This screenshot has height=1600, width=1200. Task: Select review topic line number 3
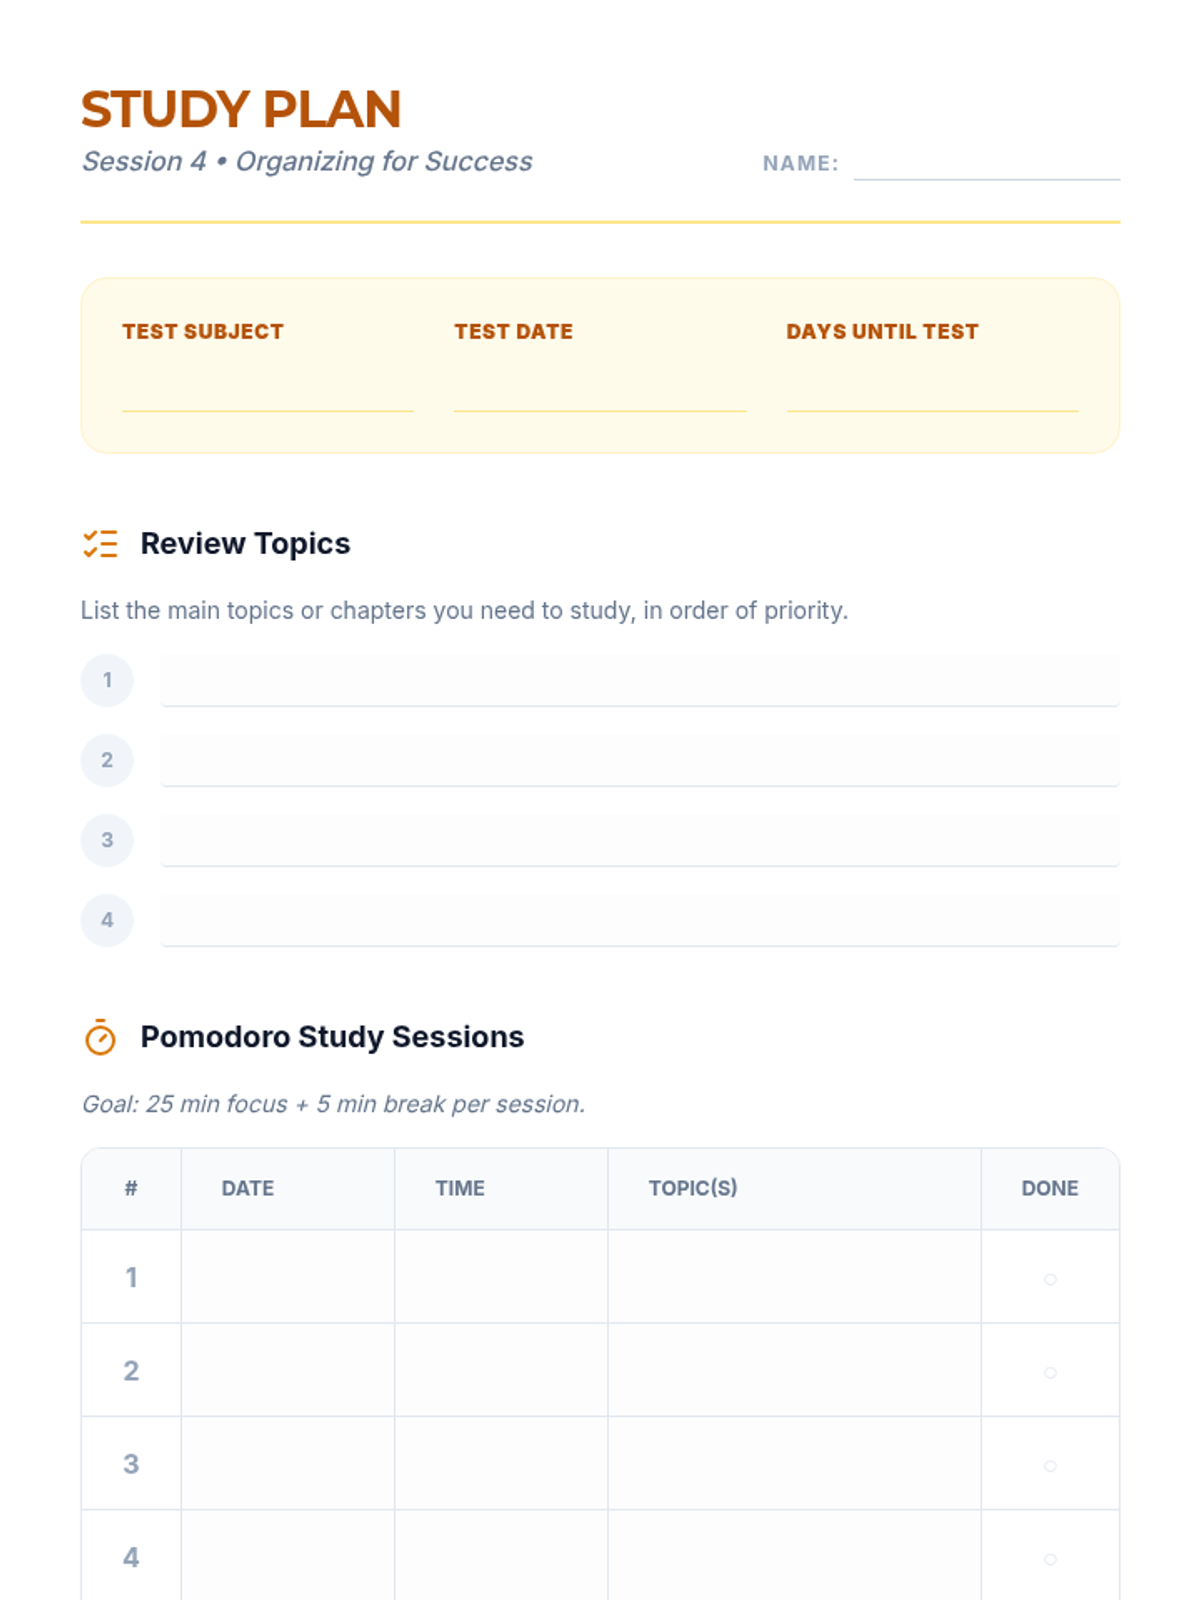pyautogui.click(x=640, y=840)
